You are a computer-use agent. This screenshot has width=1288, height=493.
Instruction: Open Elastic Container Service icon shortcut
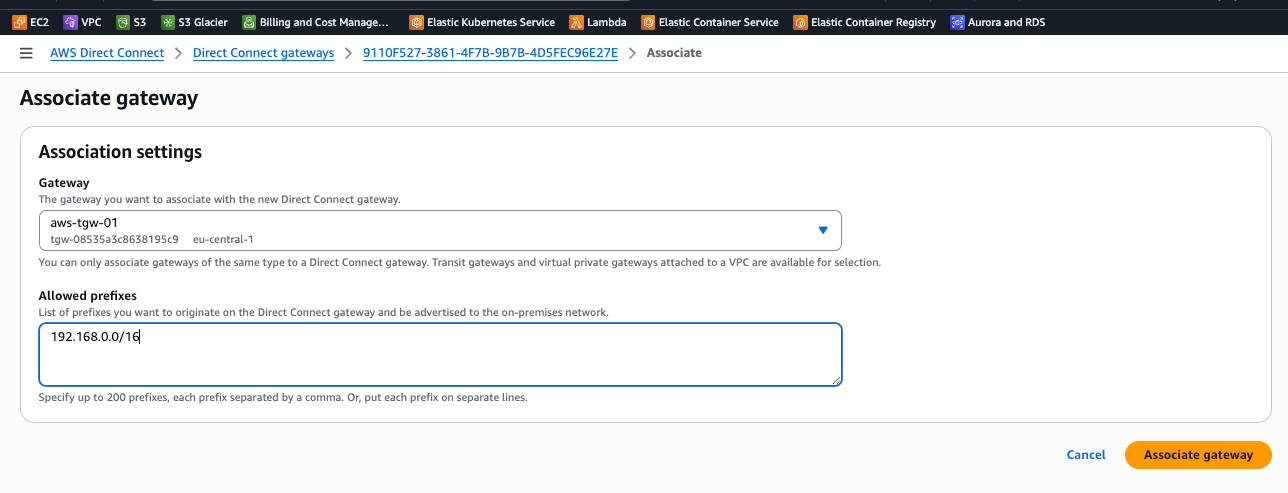point(648,22)
